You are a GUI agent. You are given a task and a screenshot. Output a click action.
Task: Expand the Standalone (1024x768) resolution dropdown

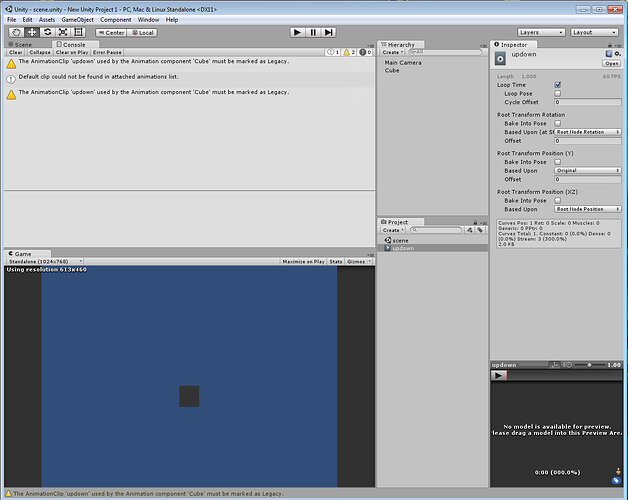45,262
